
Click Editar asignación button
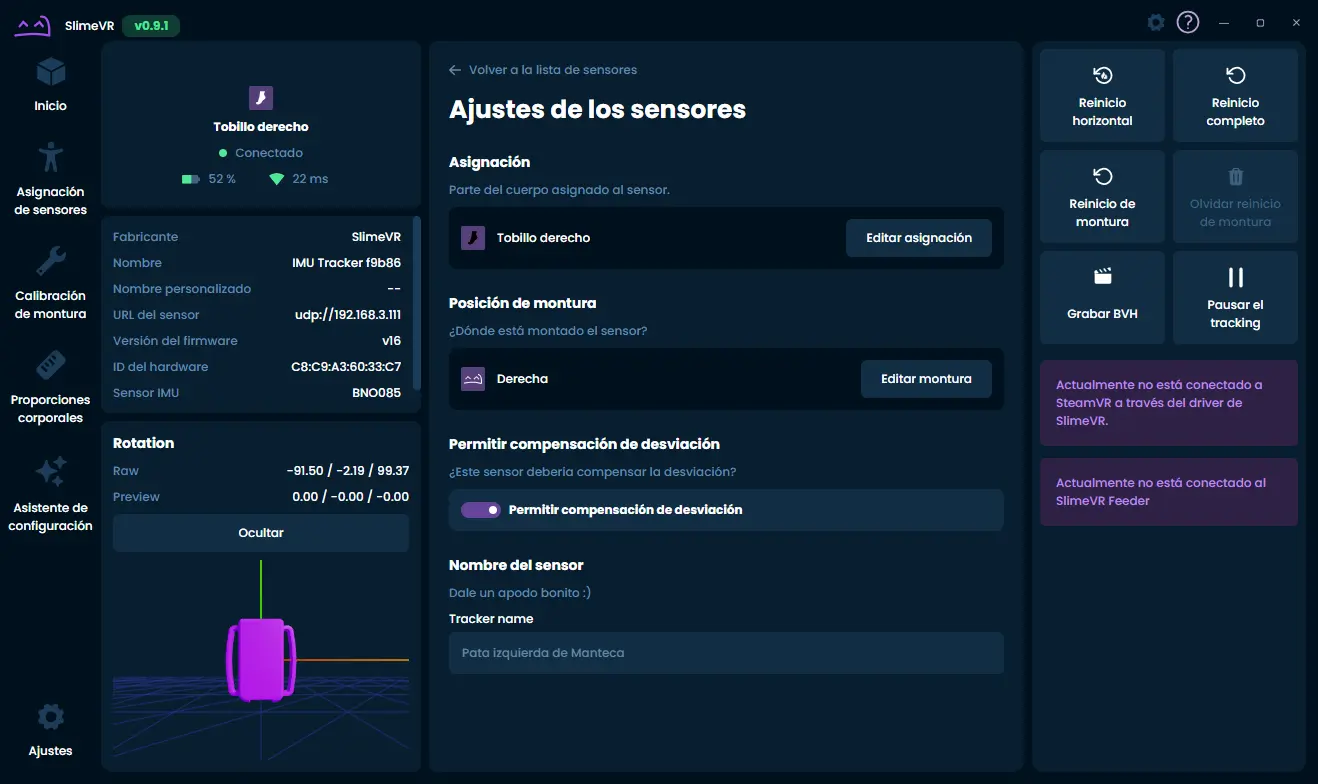918,238
